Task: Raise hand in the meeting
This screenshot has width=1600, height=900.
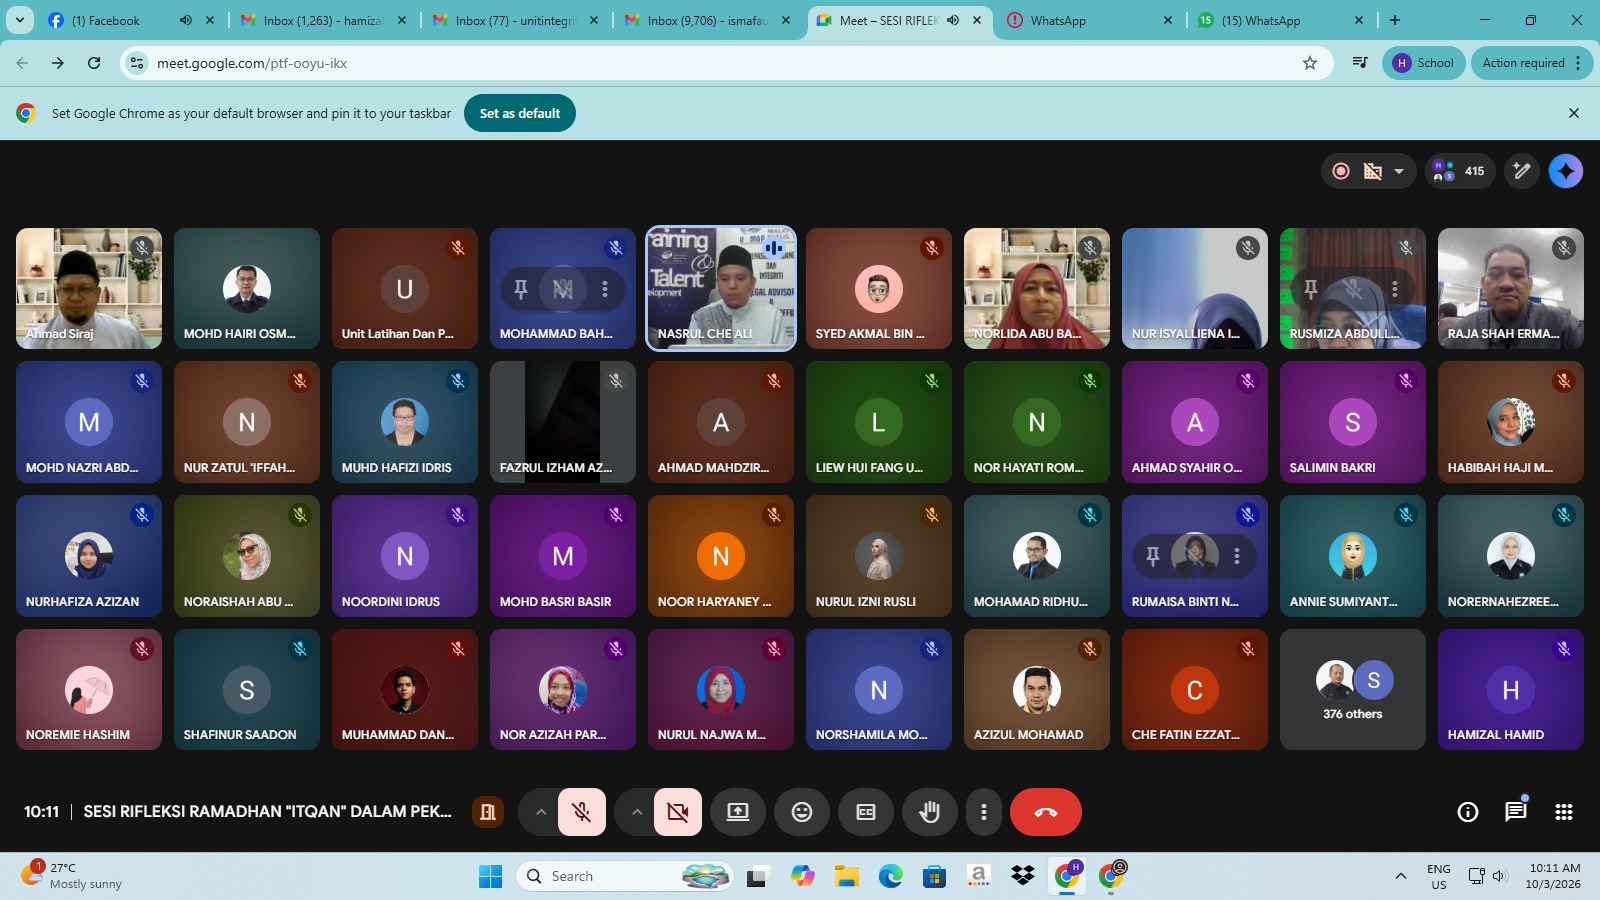Action: click(x=930, y=812)
